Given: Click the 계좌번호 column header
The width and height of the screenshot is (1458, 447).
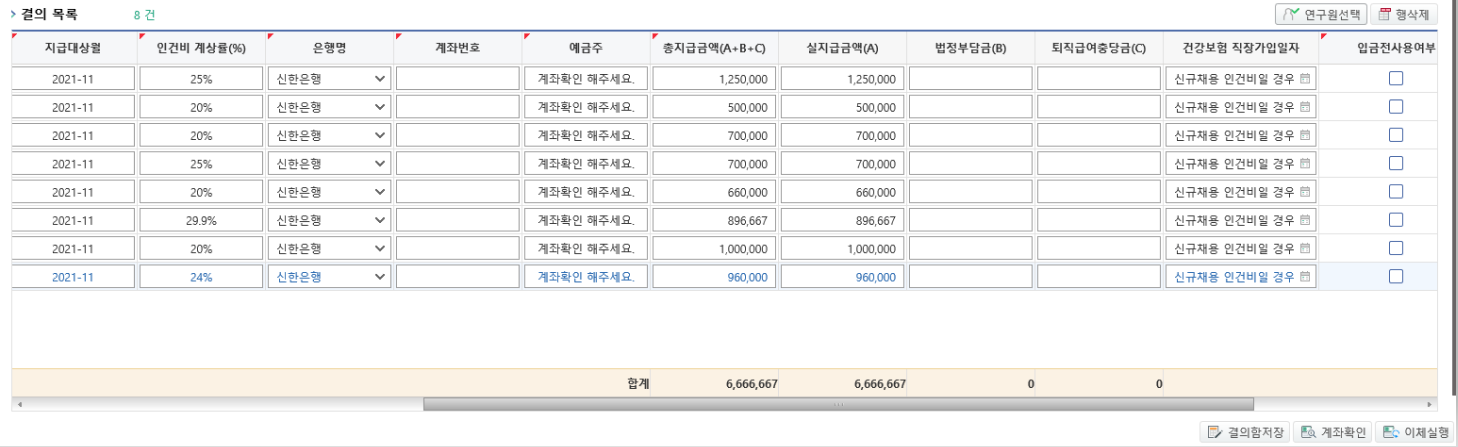Looking at the screenshot, I should [x=458, y=47].
